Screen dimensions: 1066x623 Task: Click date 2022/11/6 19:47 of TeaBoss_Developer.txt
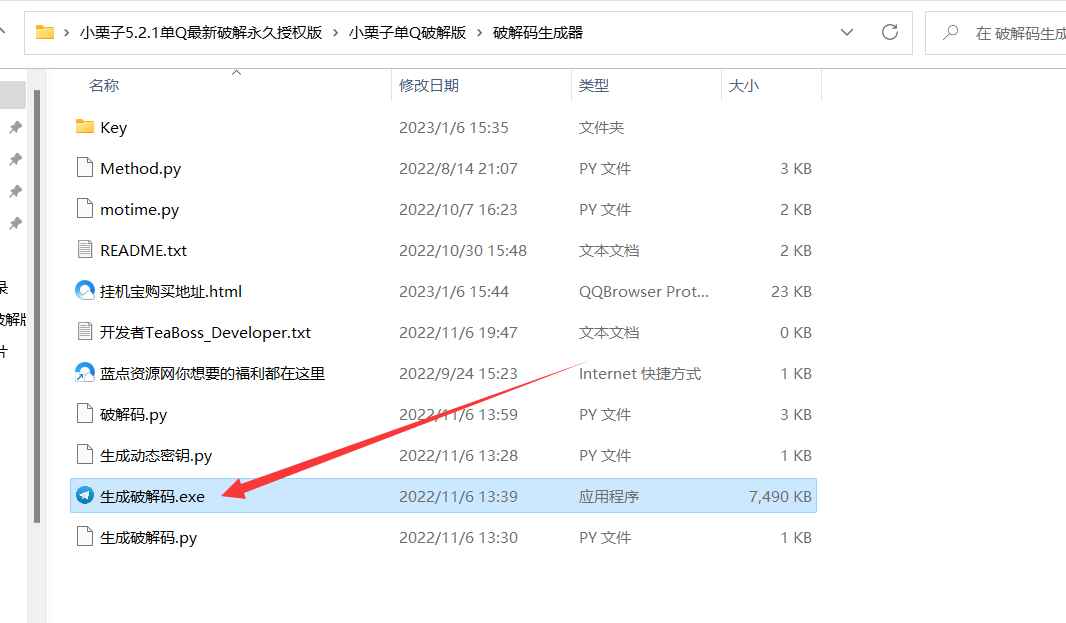point(458,333)
